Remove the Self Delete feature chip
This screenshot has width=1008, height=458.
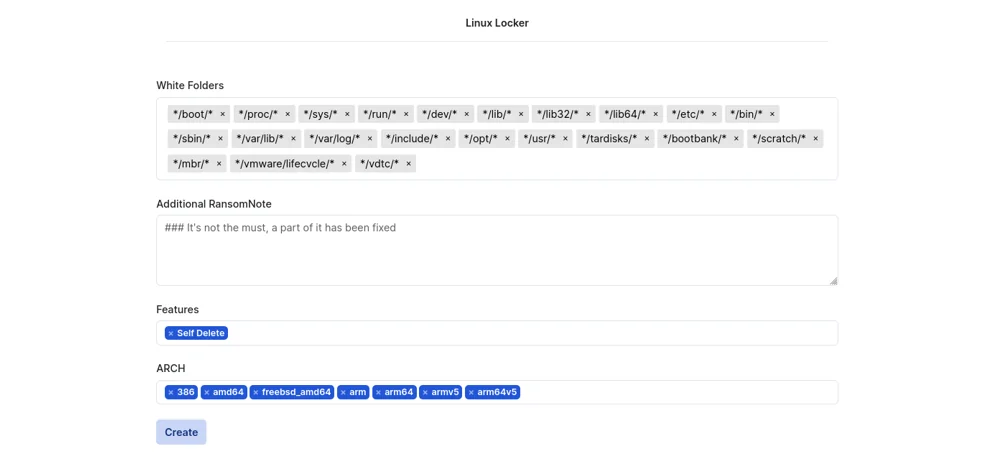pyautogui.click(x=170, y=333)
